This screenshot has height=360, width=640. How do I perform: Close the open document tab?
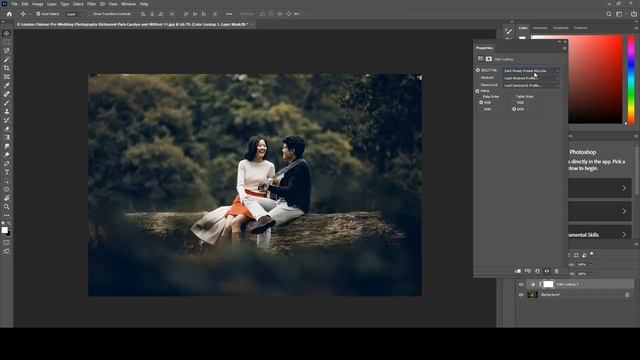point(252,24)
